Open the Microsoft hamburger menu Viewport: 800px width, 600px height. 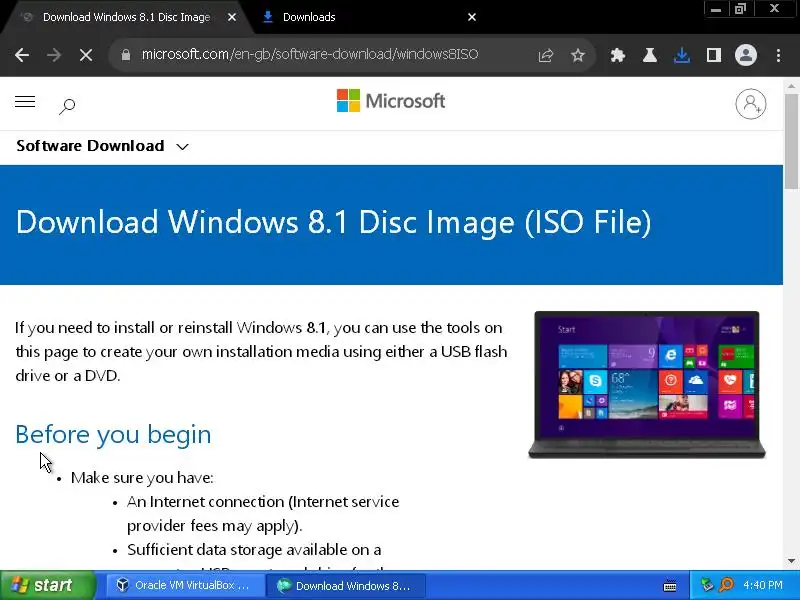(x=25, y=102)
